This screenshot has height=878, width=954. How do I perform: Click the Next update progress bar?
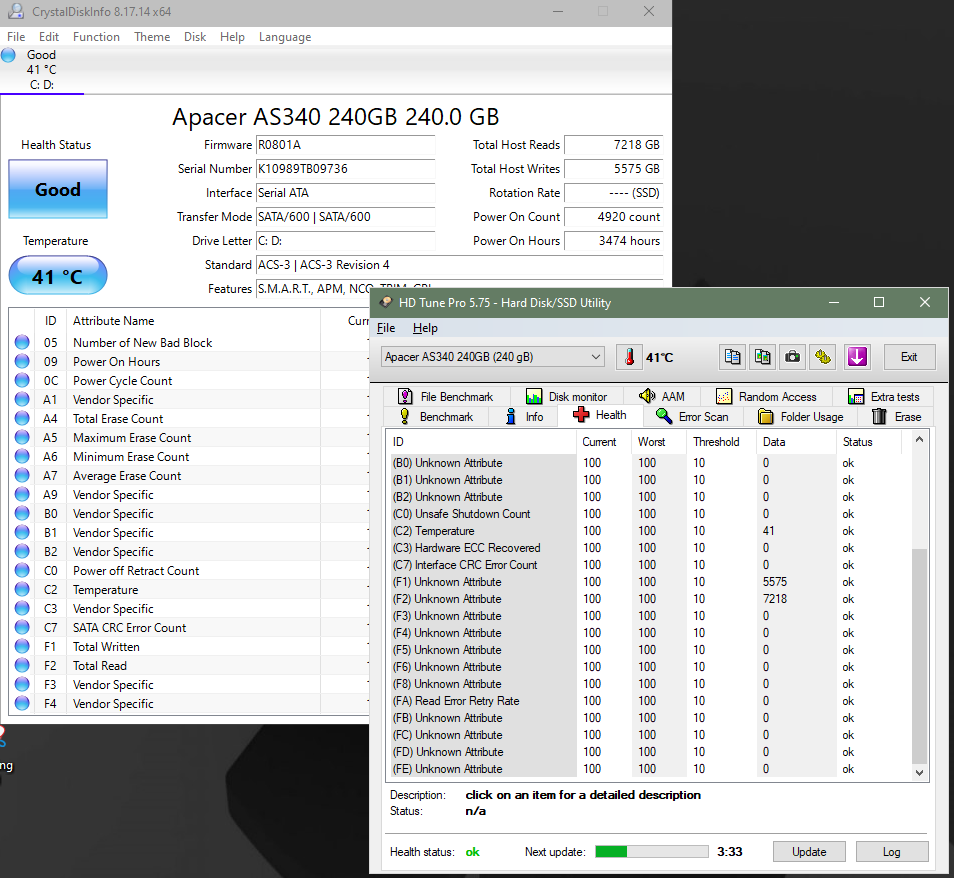click(650, 851)
